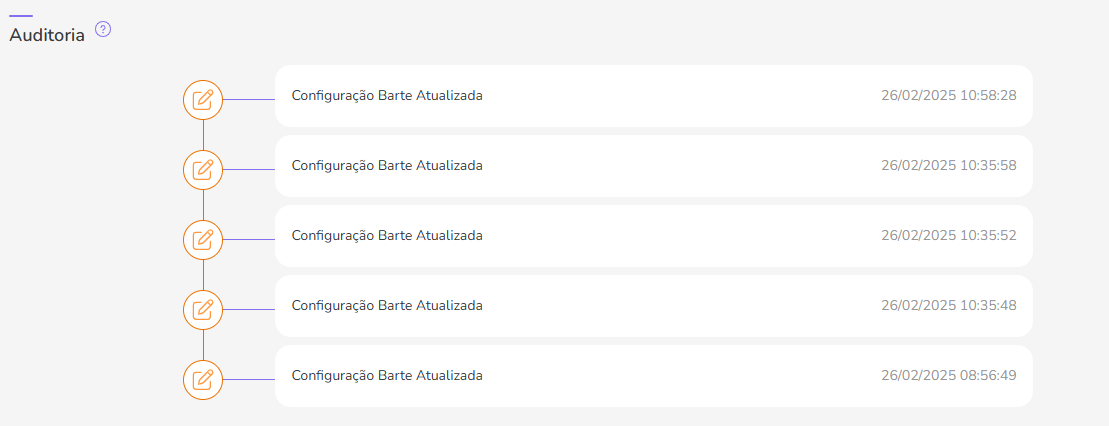Open the audit entry card logged at 10:35:58
This screenshot has width=1109, height=426.
point(653,166)
